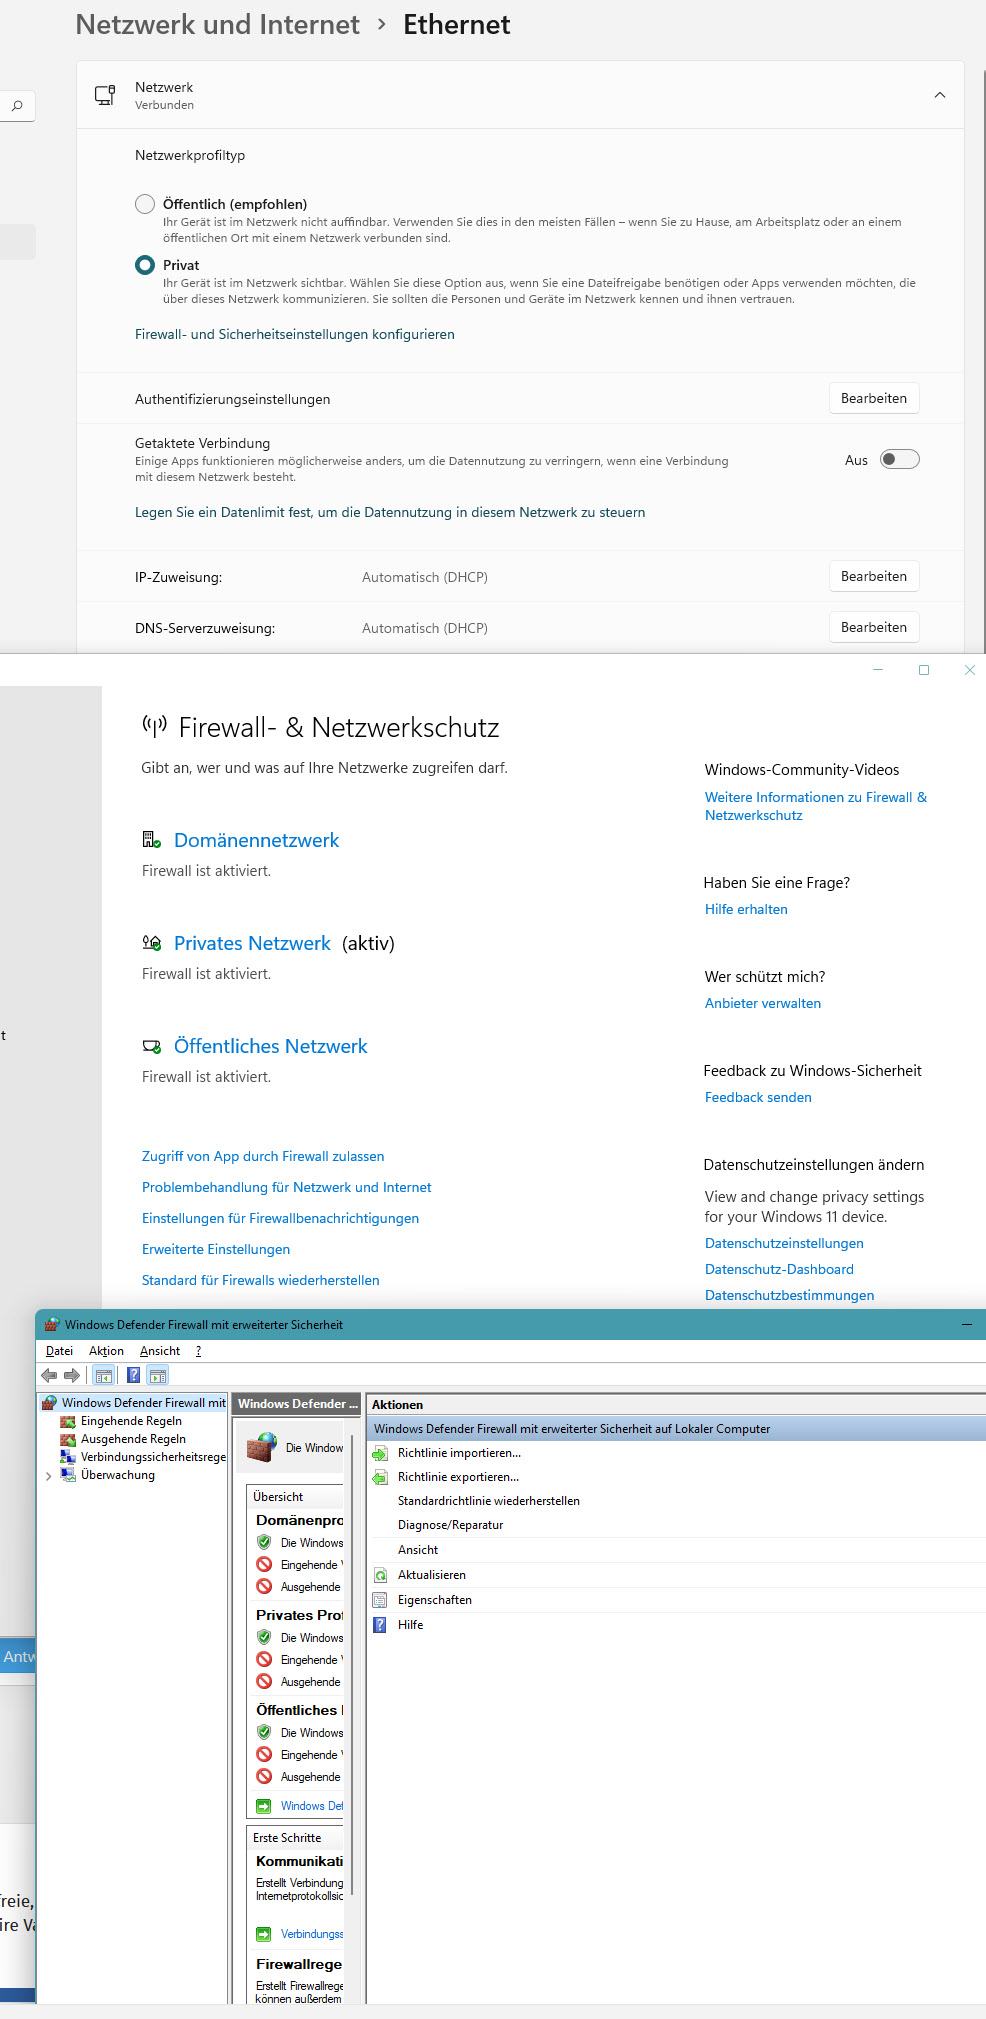Click the Verbindungssicherheitsregeln tree icon
The width and height of the screenshot is (986, 2019).
coord(68,1457)
